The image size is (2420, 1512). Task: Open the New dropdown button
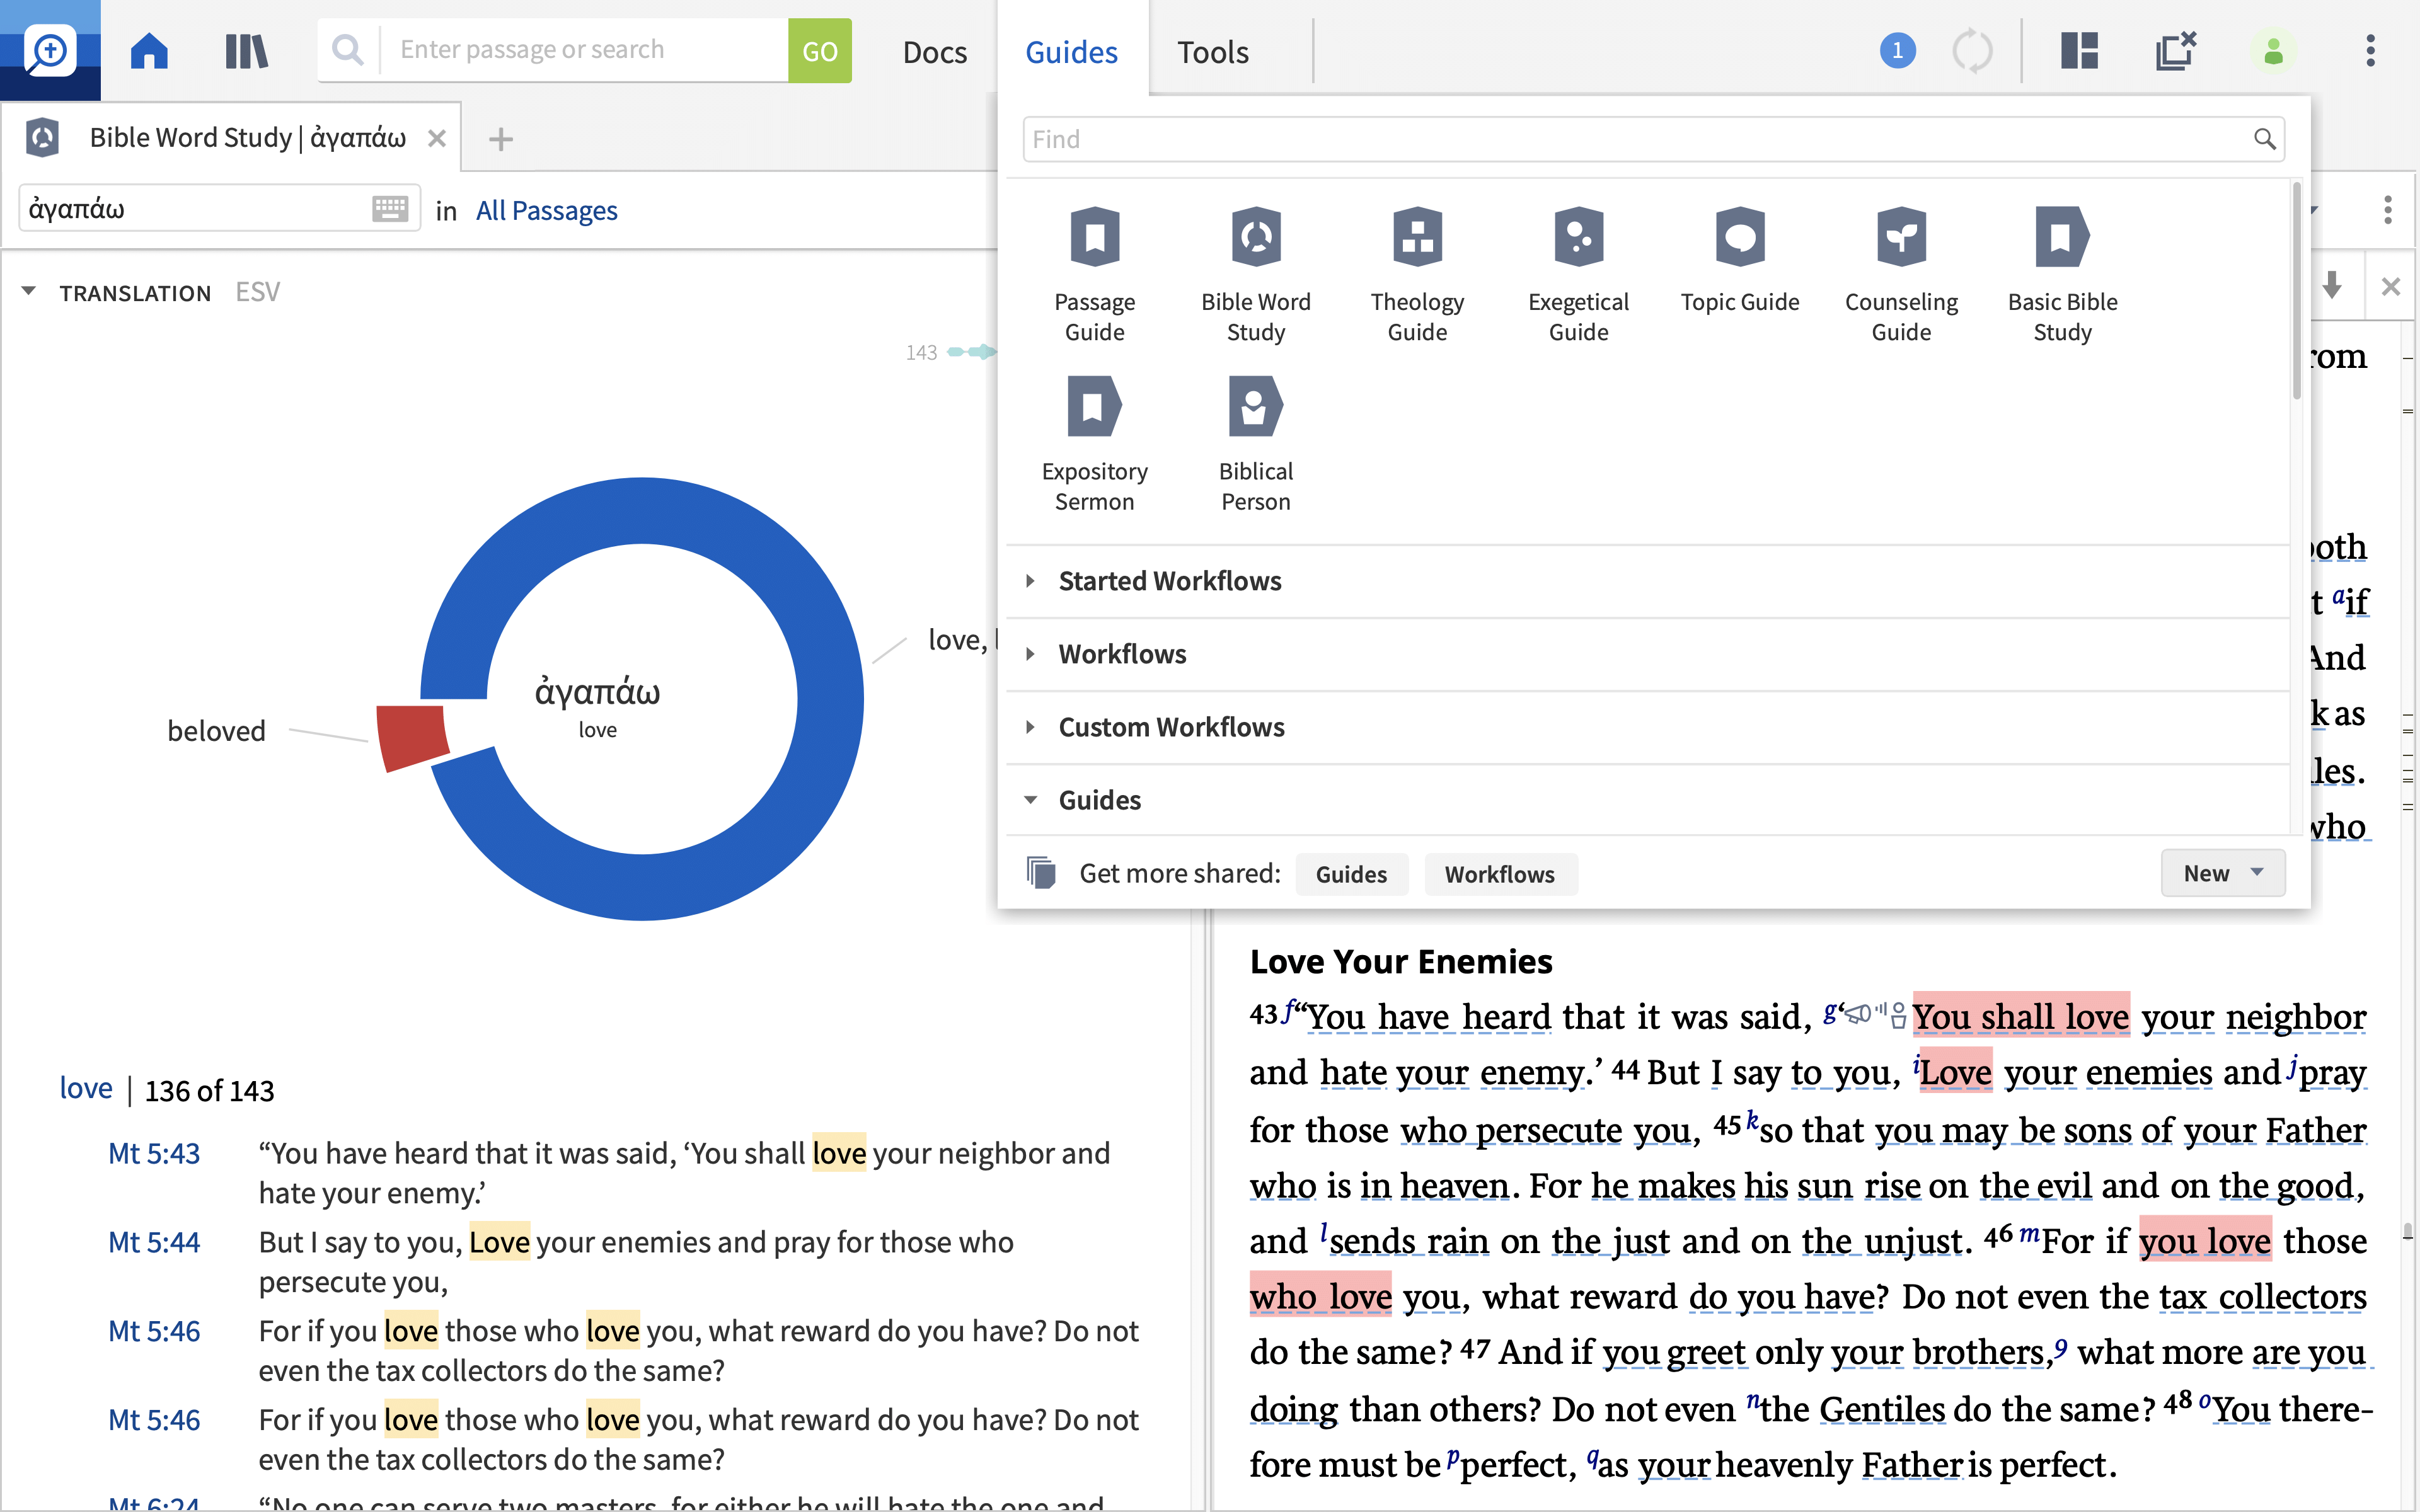2222,873
